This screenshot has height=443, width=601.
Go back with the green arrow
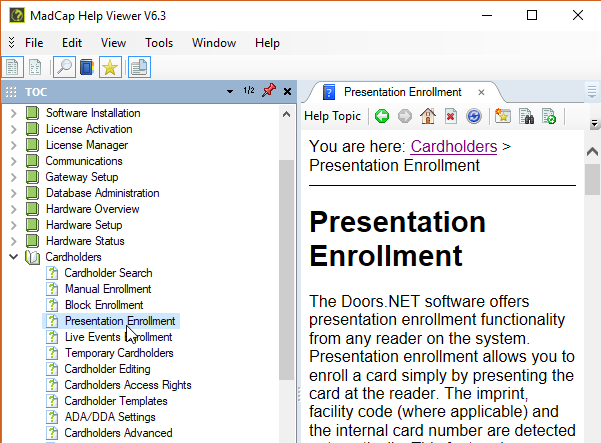point(382,116)
